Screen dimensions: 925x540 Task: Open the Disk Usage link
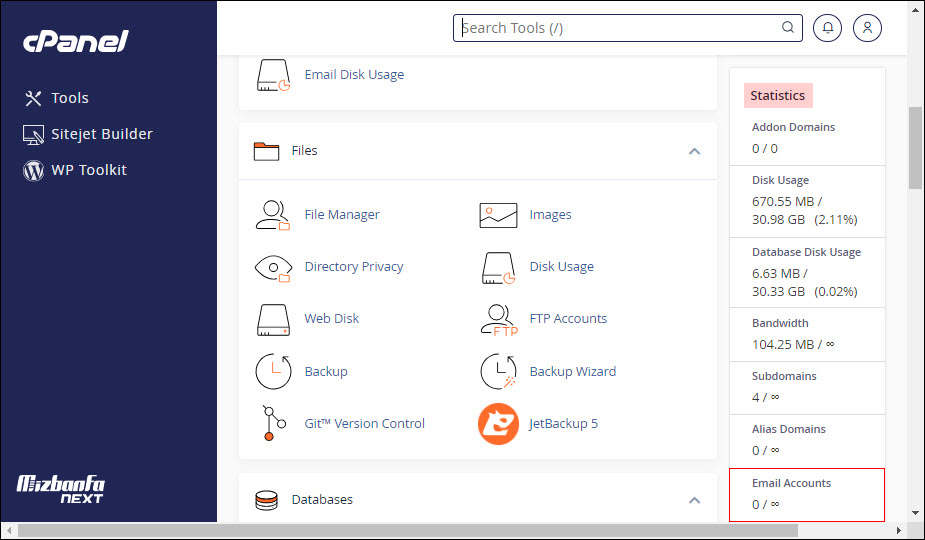[x=561, y=267]
